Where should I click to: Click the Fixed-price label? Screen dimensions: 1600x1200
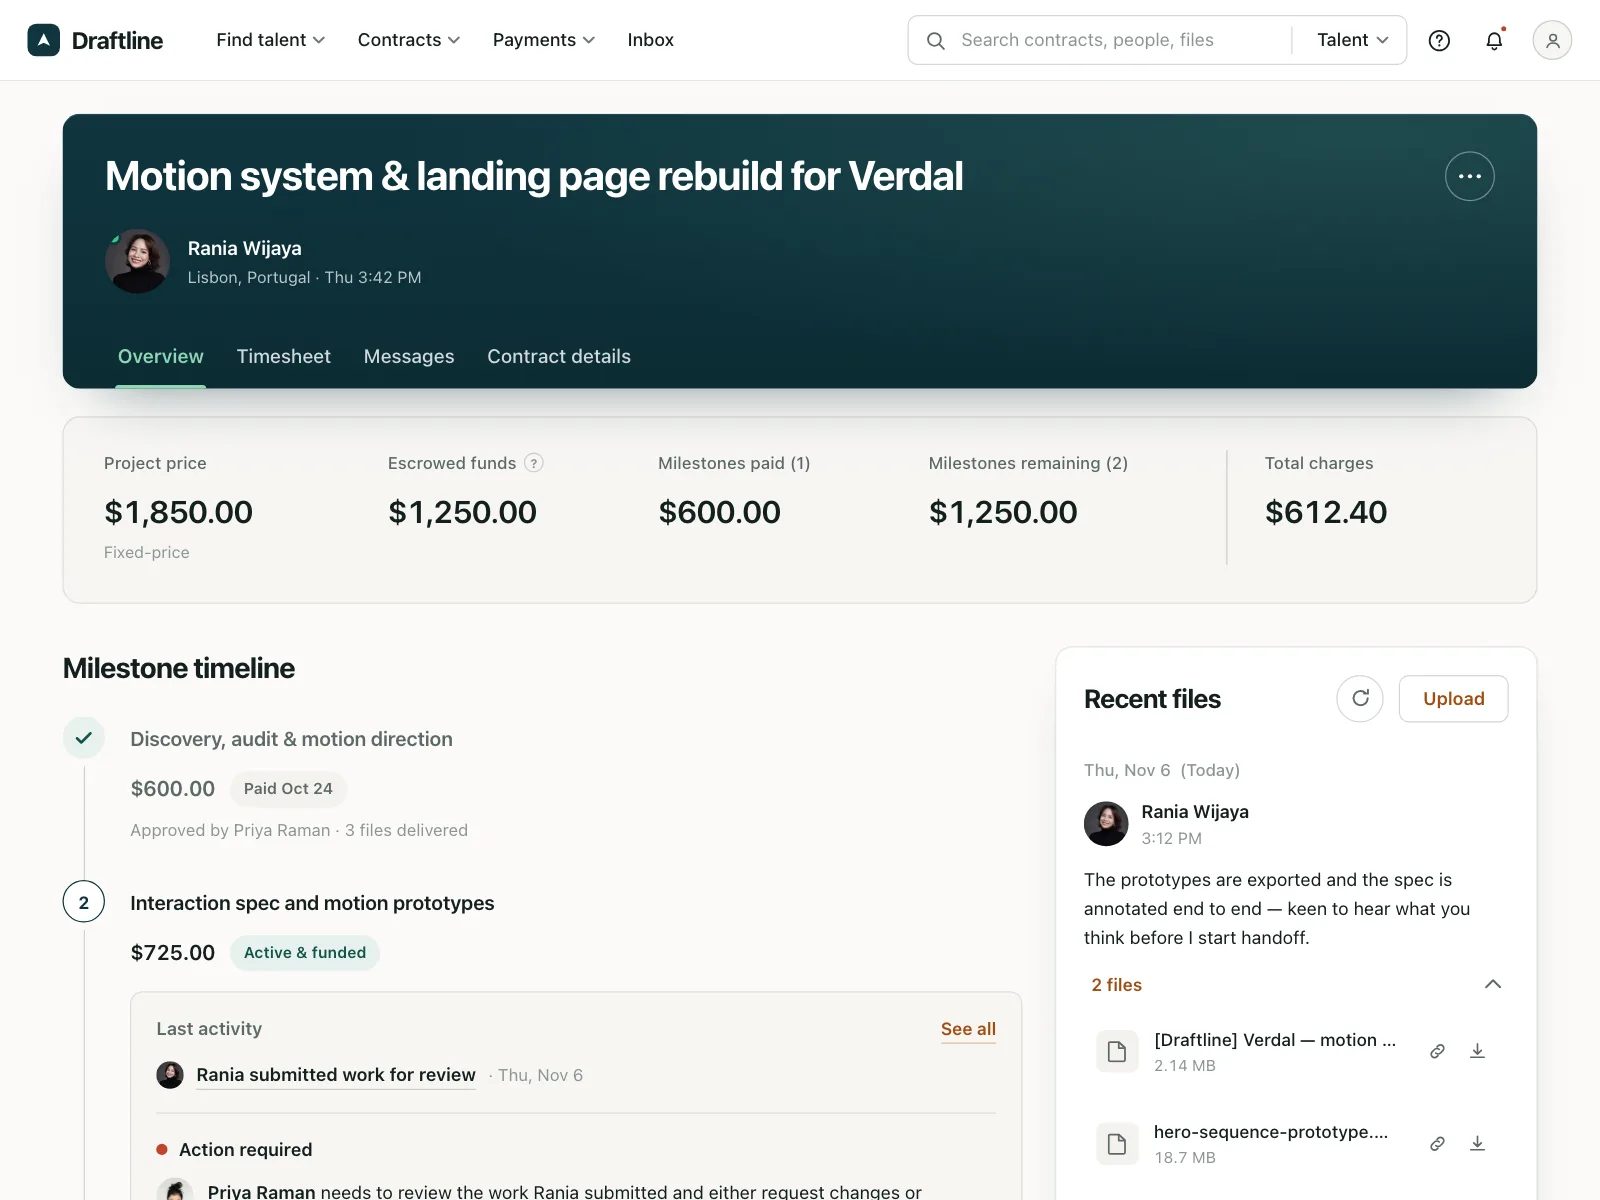tap(147, 552)
